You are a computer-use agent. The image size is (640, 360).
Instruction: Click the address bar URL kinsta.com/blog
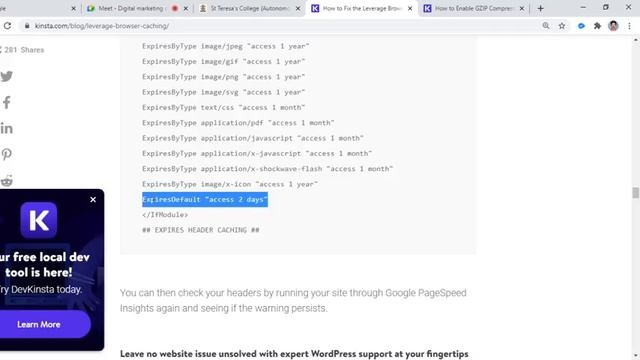pyautogui.click(x=102, y=26)
